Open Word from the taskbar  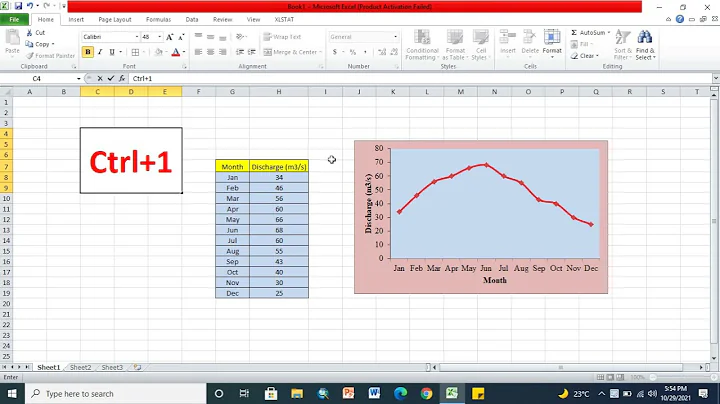[x=374, y=394]
